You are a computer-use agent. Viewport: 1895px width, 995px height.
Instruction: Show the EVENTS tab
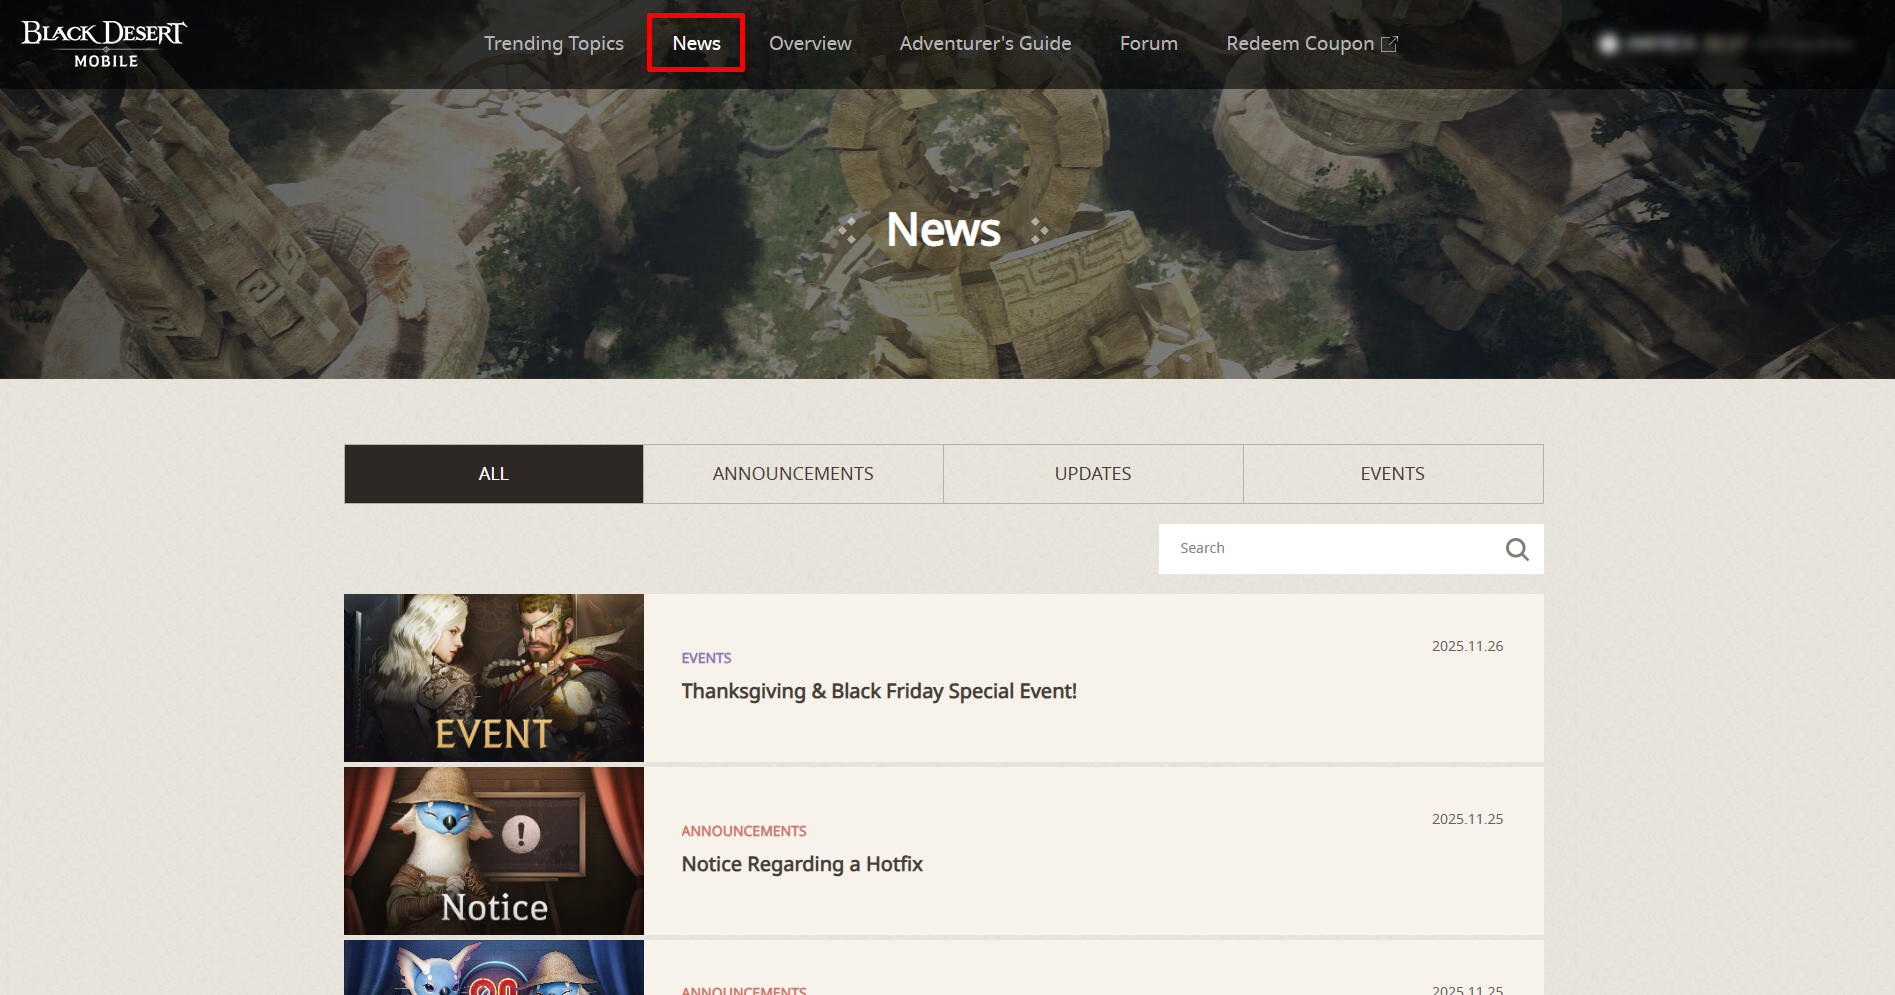tap(1392, 474)
